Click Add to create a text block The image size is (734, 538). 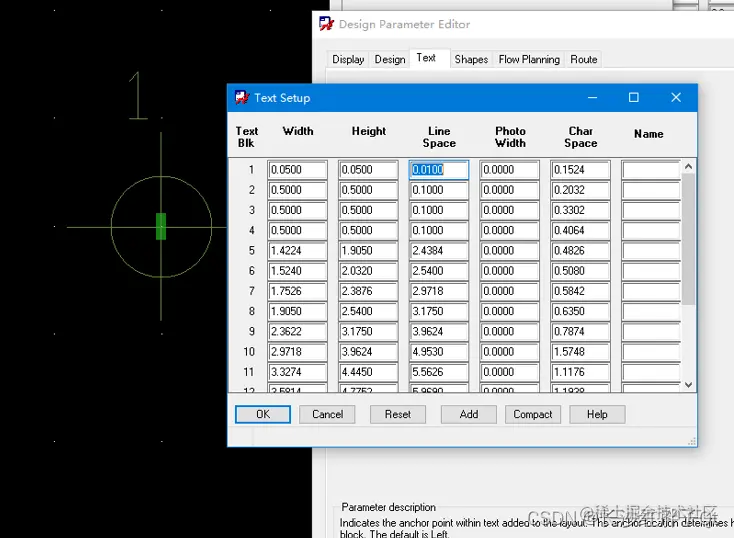point(469,414)
